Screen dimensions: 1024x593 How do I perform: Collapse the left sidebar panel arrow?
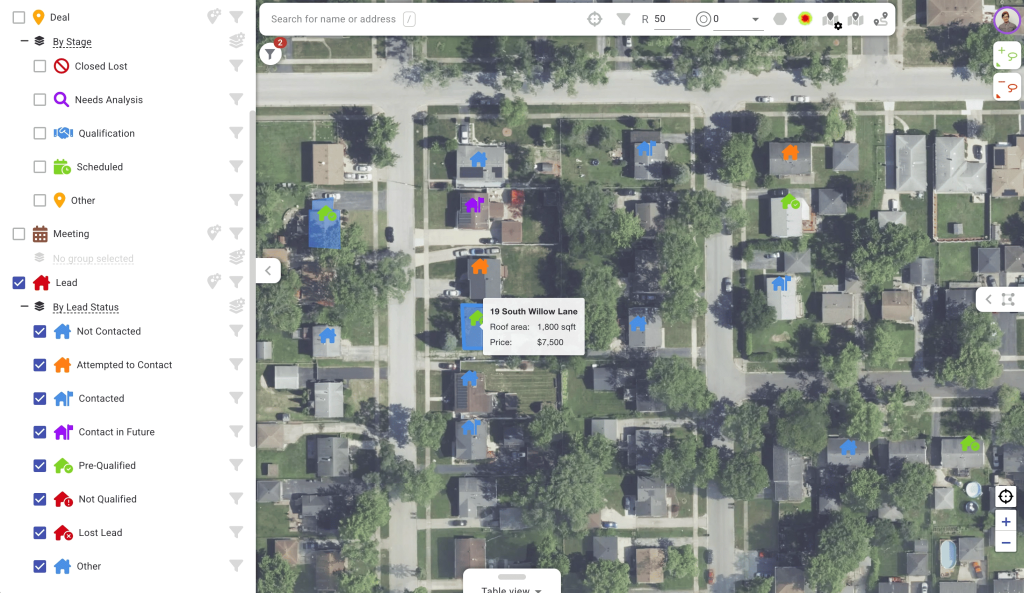pyautogui.click(x=268, y=270)
